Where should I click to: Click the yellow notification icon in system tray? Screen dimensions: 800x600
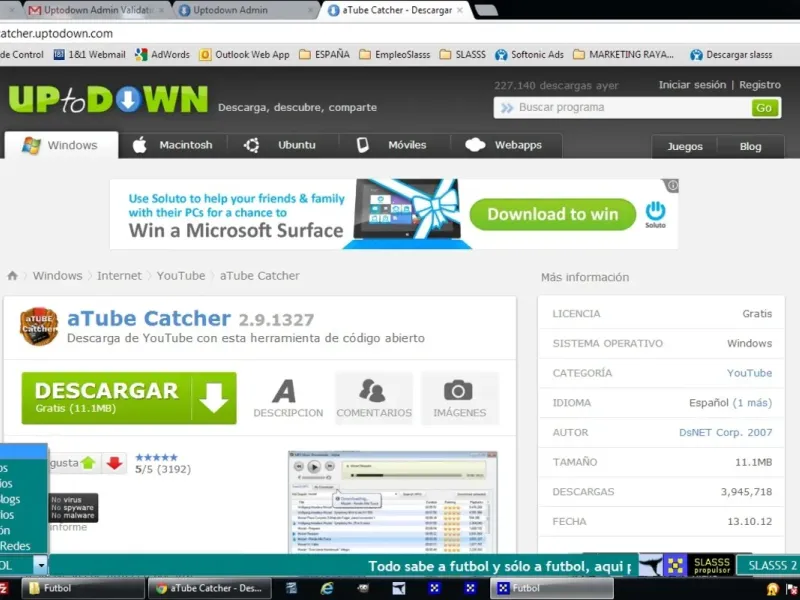point(773,589)
